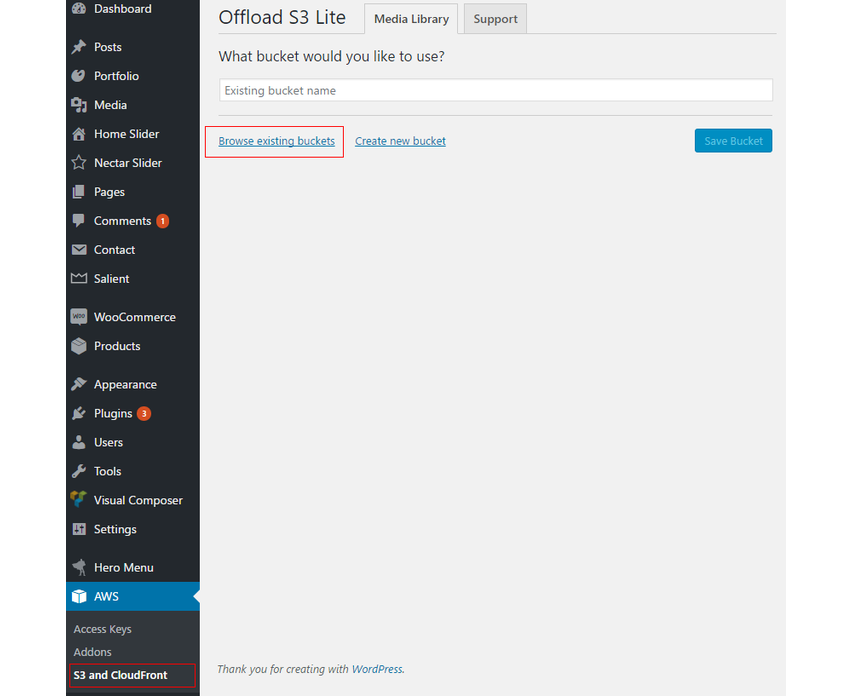The image size is (852, 696).
Task: Switch to the Media Library tab
Action: [411, 19]
